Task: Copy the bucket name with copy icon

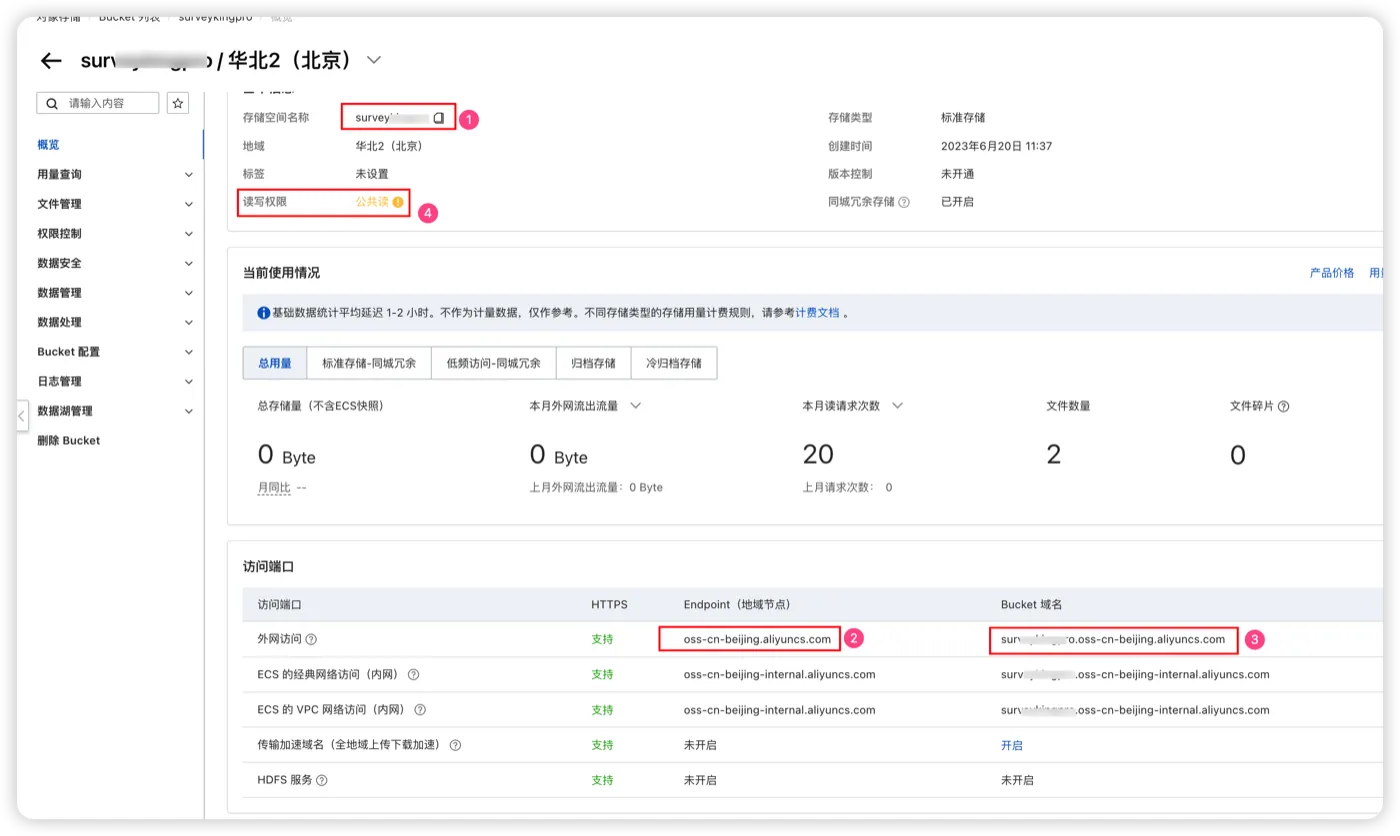Action: (438, 118)
